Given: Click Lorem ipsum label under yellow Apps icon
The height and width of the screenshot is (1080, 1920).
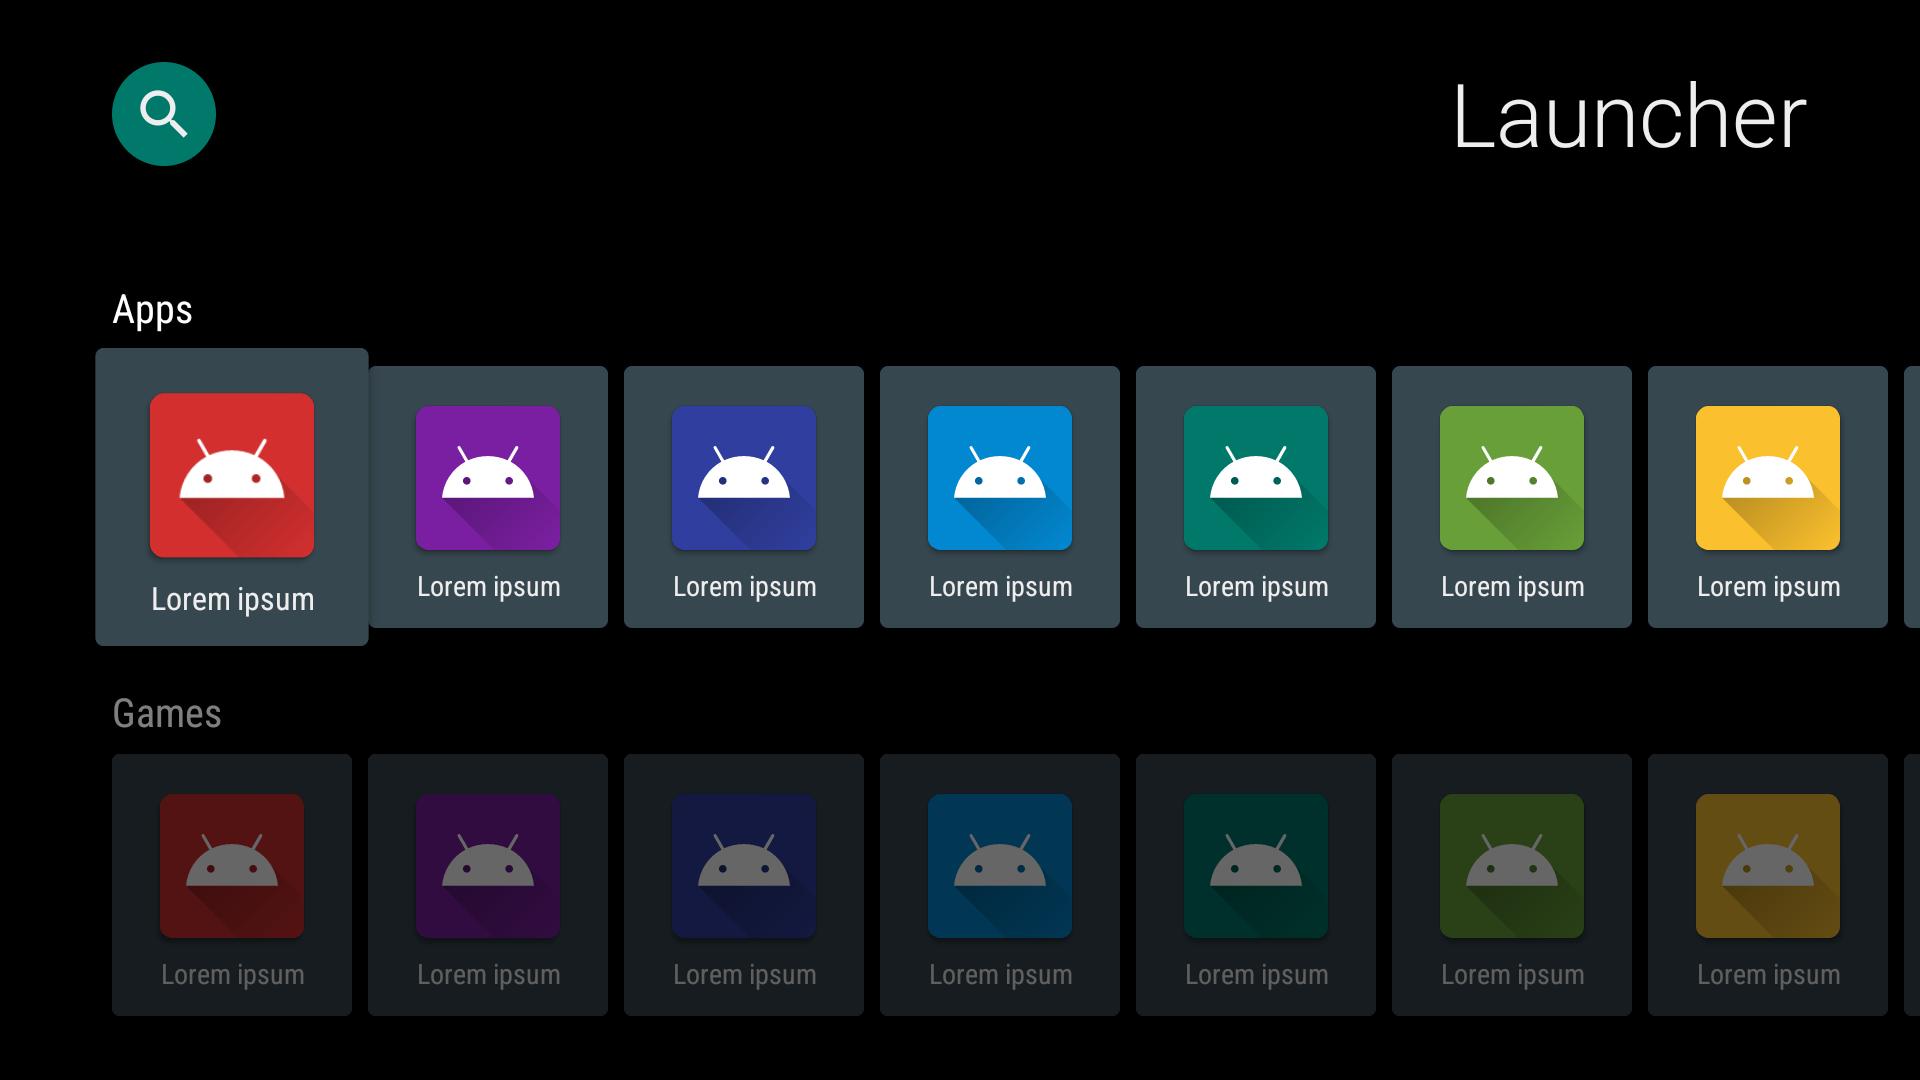Looking at the screenshot, I should (x=1768, y=587).
